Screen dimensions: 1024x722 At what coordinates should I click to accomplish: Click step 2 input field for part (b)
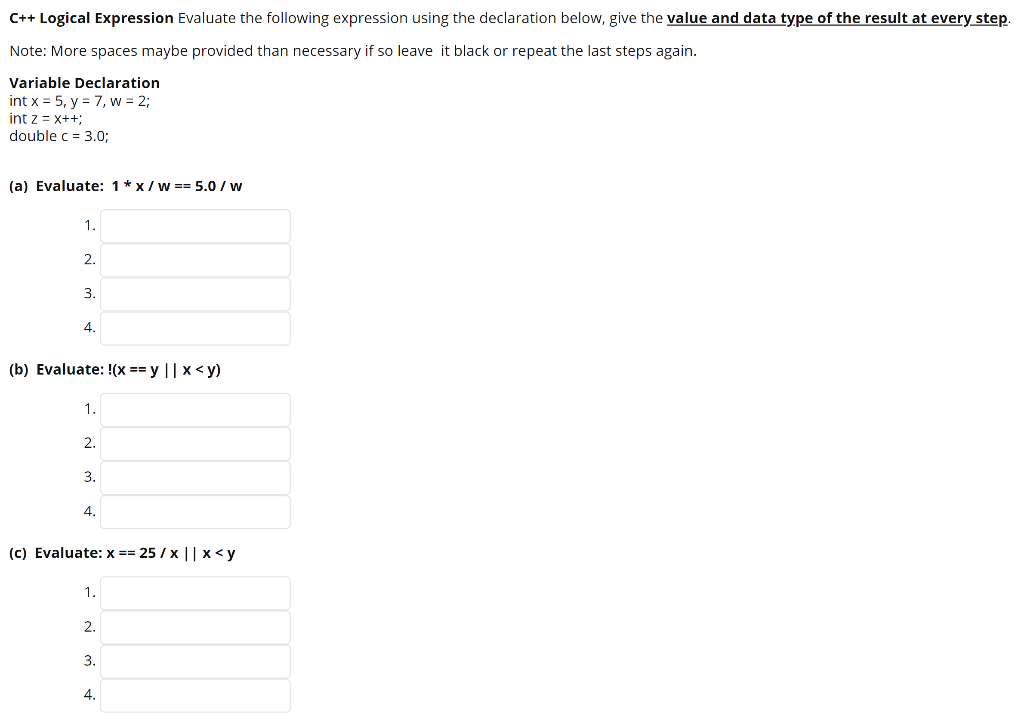195,443
